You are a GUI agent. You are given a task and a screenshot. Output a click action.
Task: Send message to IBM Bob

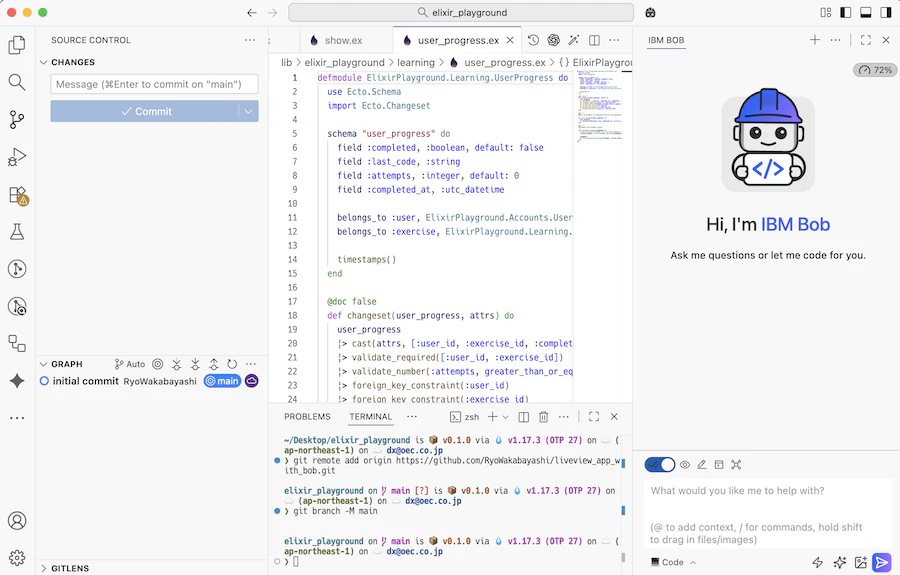click(882, 562)
